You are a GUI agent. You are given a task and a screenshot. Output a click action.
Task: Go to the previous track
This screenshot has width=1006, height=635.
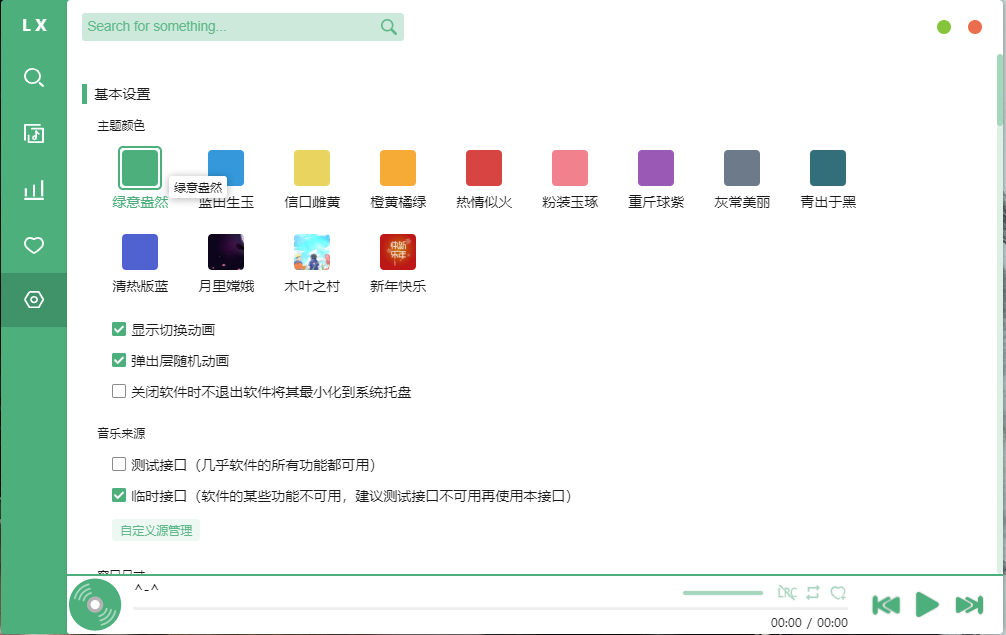pyautogui.click(x=886, y=604)
